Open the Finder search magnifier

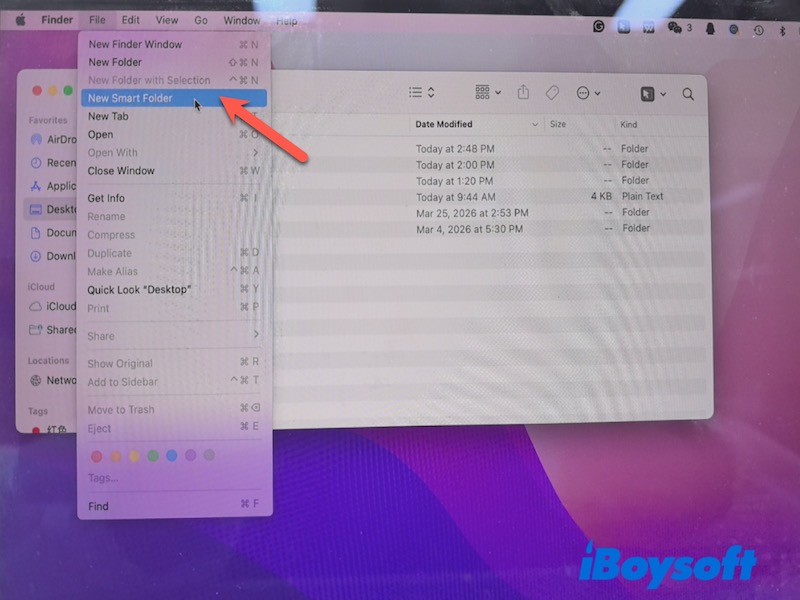688,93
